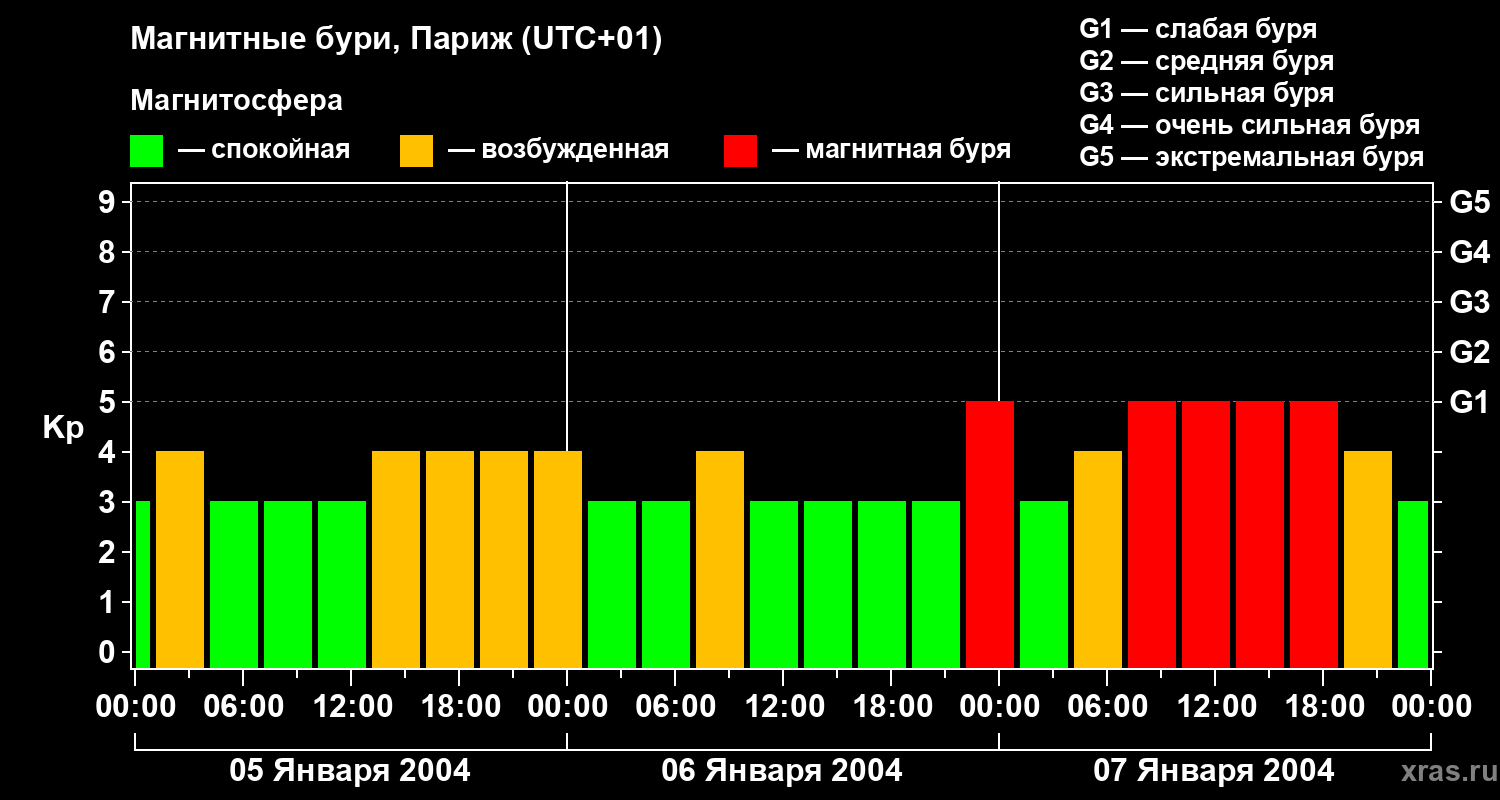This screenshot has width=1500, height=800.
Task: Select the 'Магнитосфера' heading
Action: (236, 101)
